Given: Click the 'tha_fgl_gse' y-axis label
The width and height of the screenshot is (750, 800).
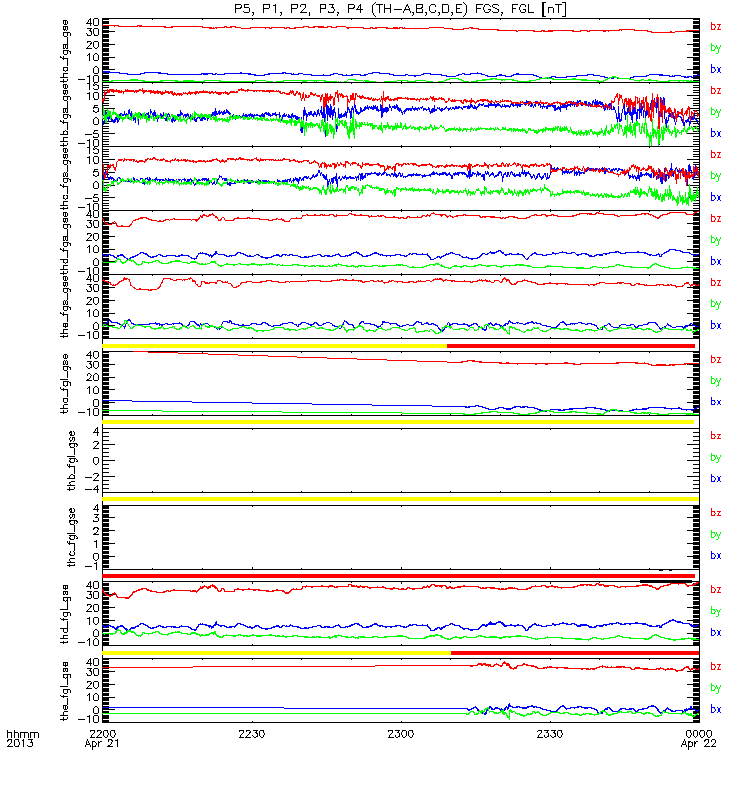Looking at the screenshot, I should point(65,384).
